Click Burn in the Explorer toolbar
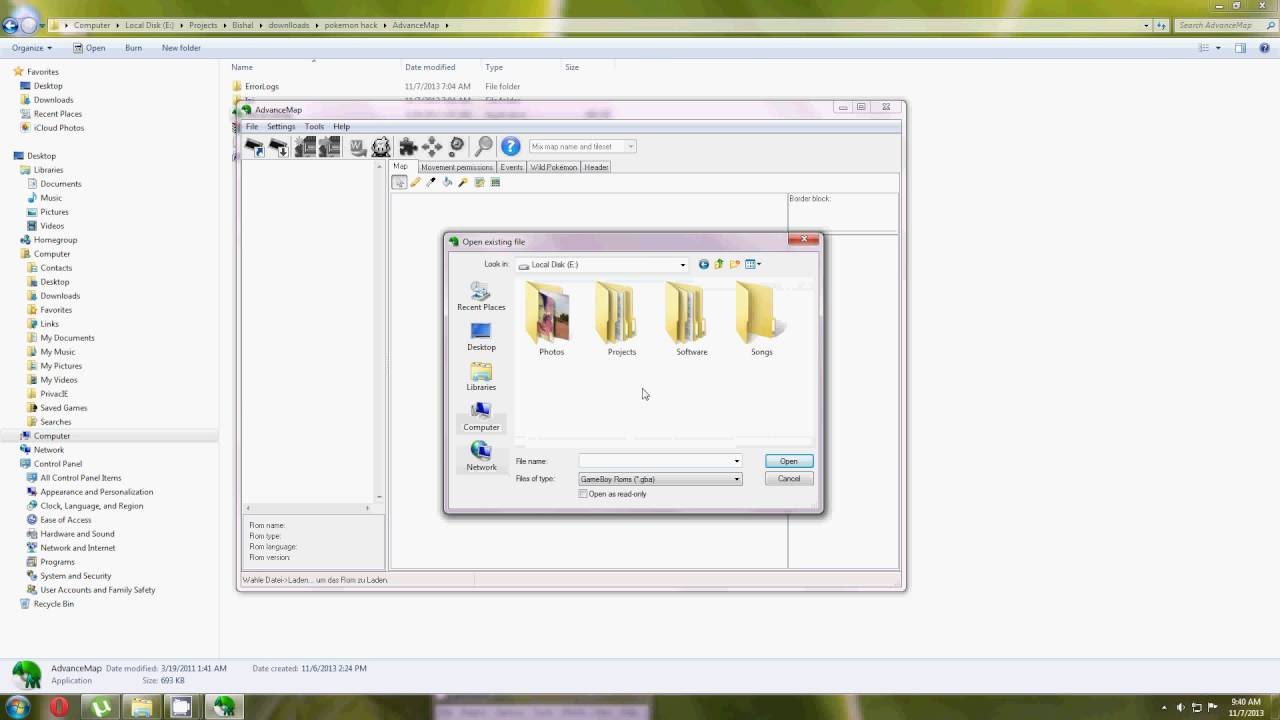Viewport: 1280px width, 720px height. (x=133, y=48)
